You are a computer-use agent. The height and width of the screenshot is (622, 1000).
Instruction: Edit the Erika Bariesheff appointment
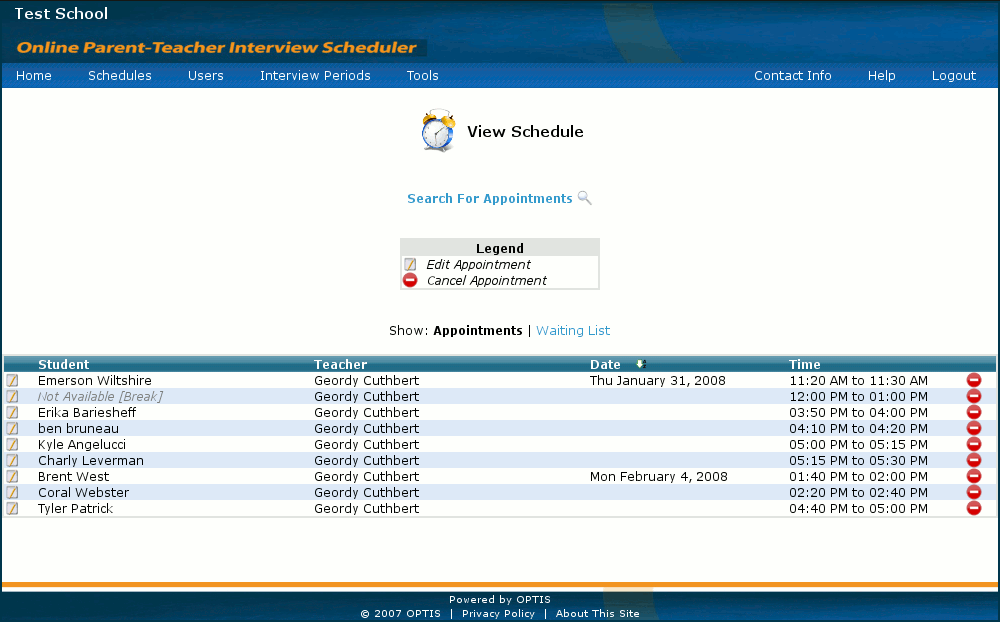12,413
